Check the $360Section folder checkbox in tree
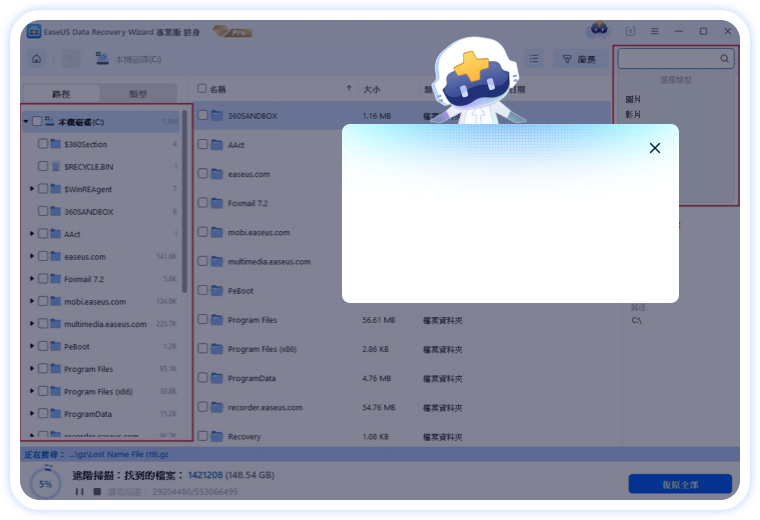Image resolution: width=760 pixels, height=520 pixels. [x=42, y=144]
